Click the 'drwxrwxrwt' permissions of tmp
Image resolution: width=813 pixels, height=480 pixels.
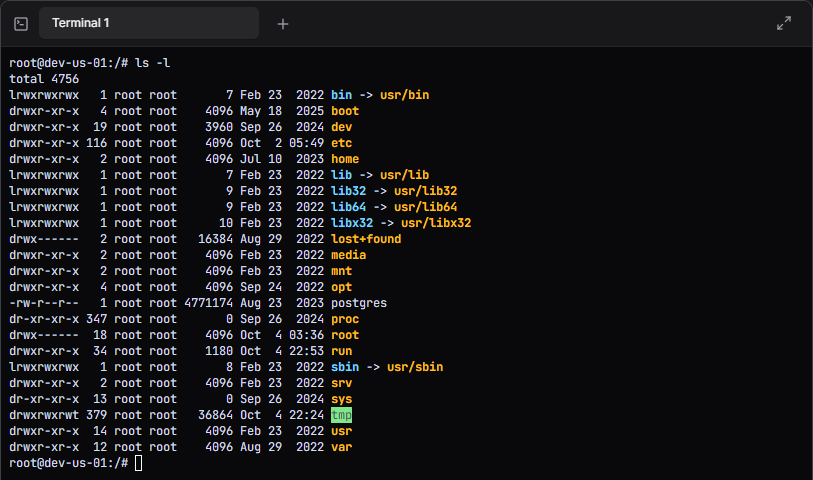point(44,415)
